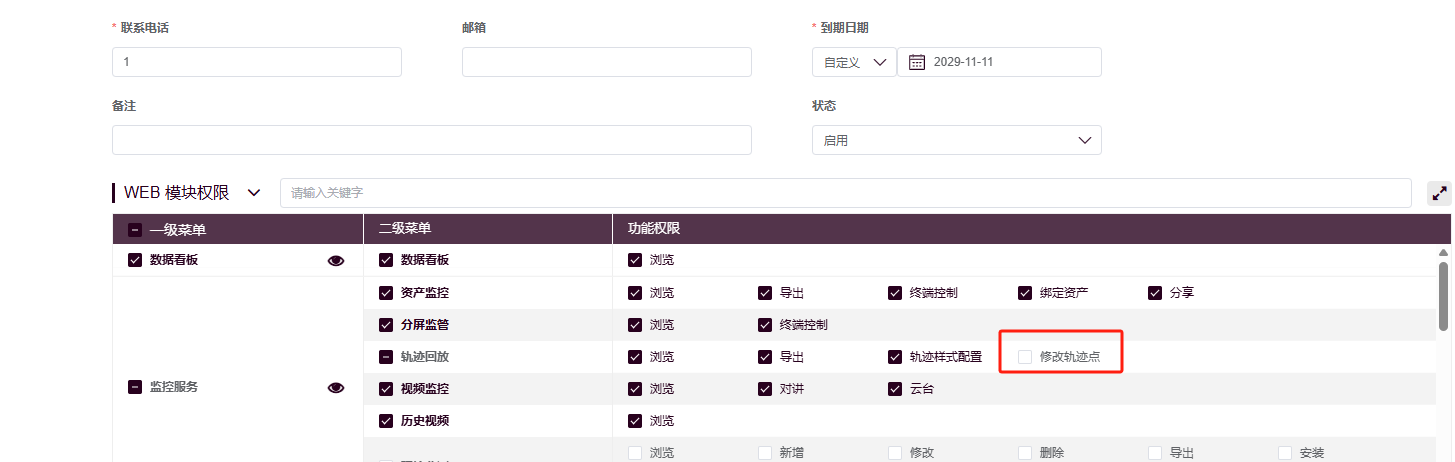Click the expand fullscreen icon beside search
This screenshot has height=462, width=1455.
click(1439, 193)
